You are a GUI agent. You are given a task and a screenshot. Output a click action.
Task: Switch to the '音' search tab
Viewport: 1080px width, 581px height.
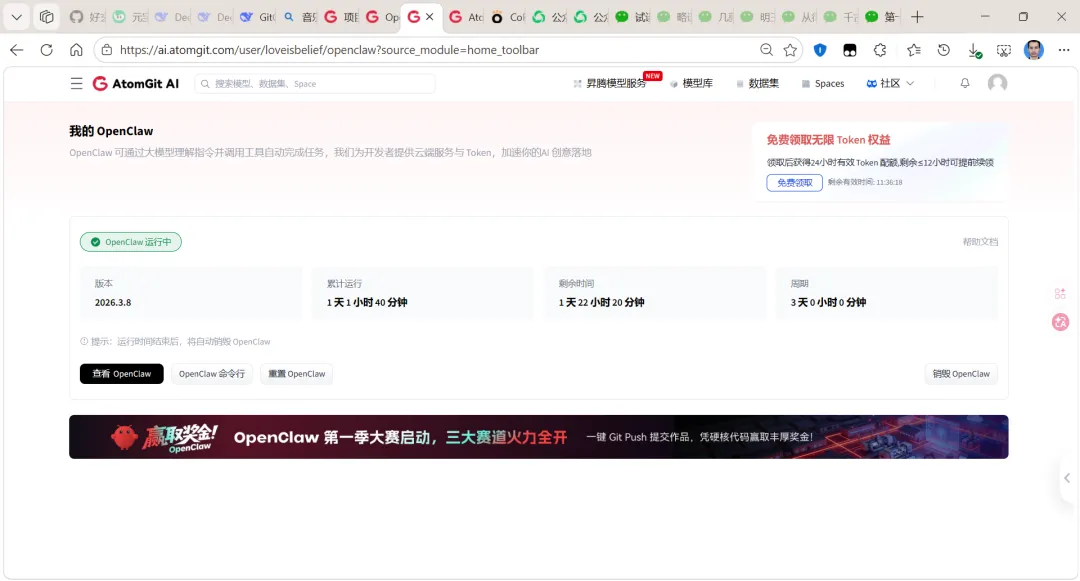298,17
